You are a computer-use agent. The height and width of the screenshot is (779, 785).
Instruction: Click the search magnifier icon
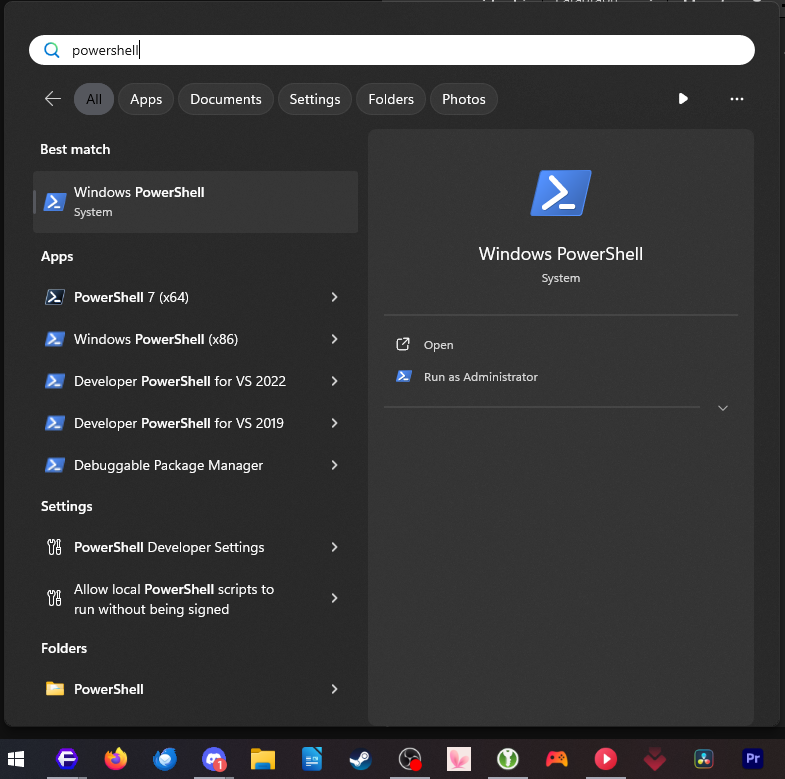pos(52,50)
